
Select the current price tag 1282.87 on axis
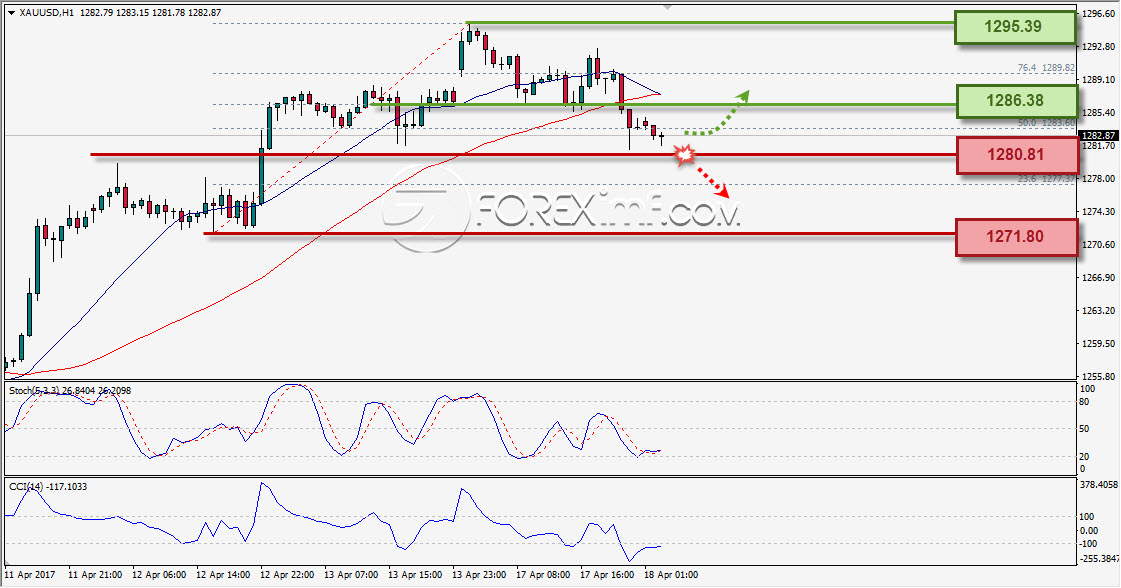click(x=1098, y=135)
